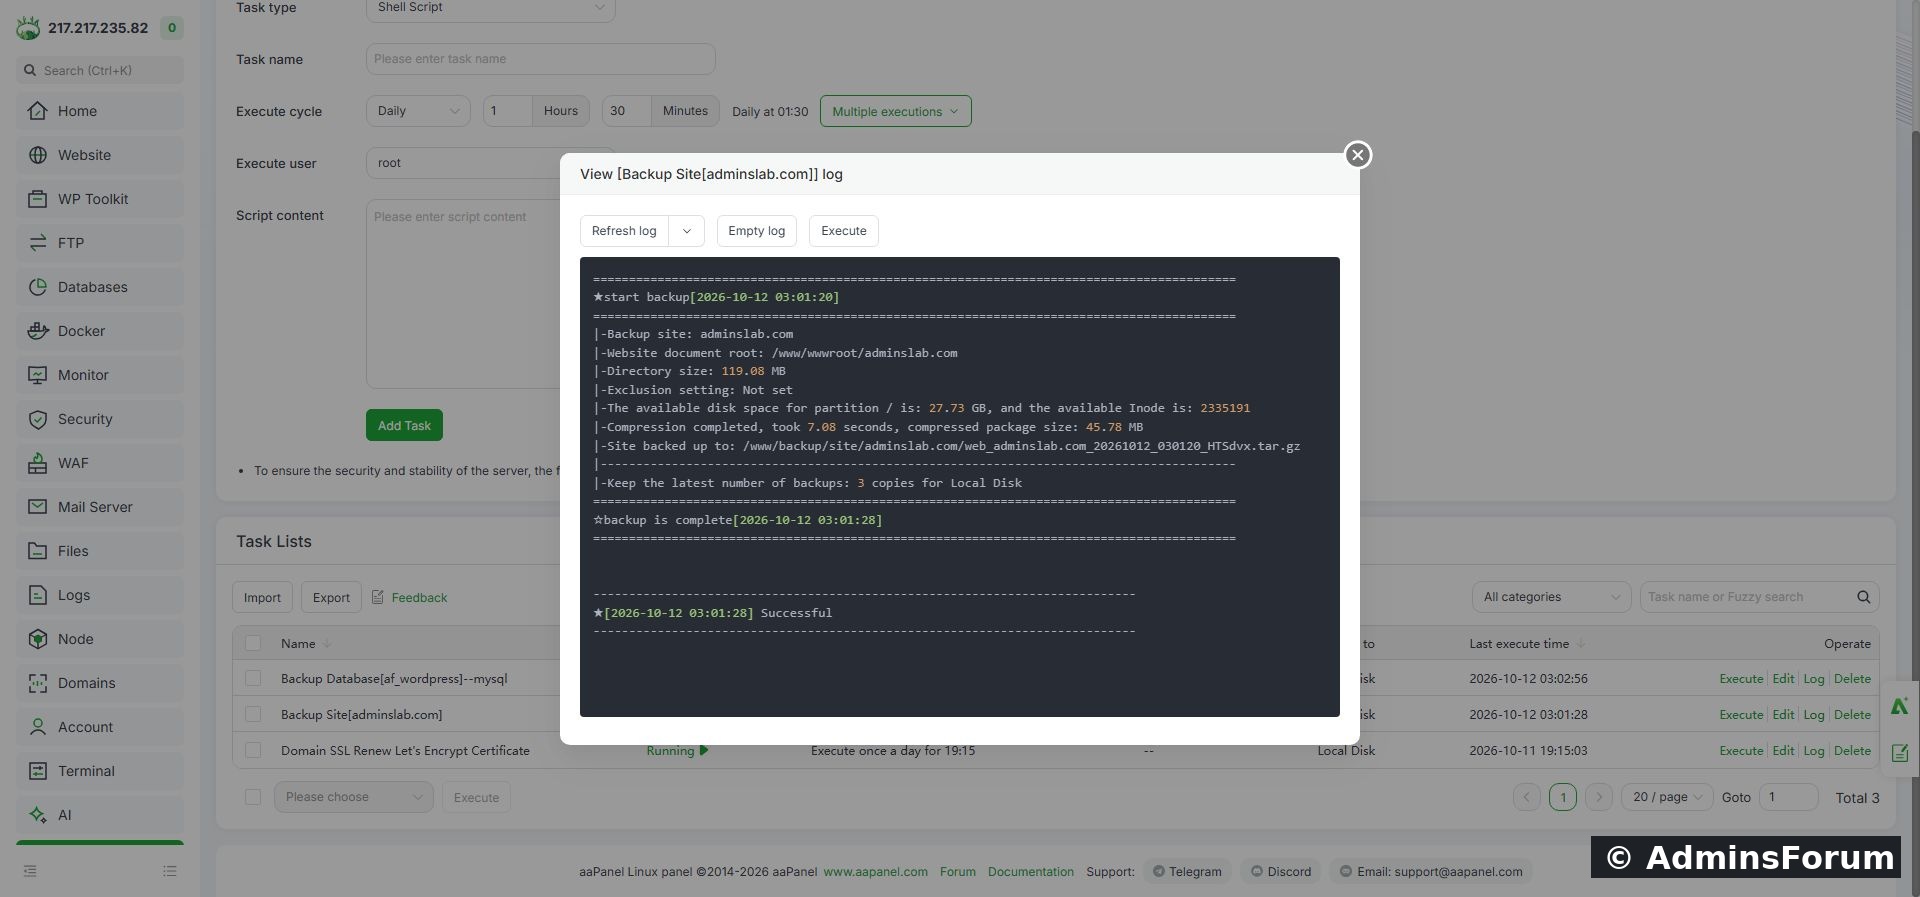Screen dimensions: 1920x897
Task: Click the green Add Task button
Action: pos(404,425)
